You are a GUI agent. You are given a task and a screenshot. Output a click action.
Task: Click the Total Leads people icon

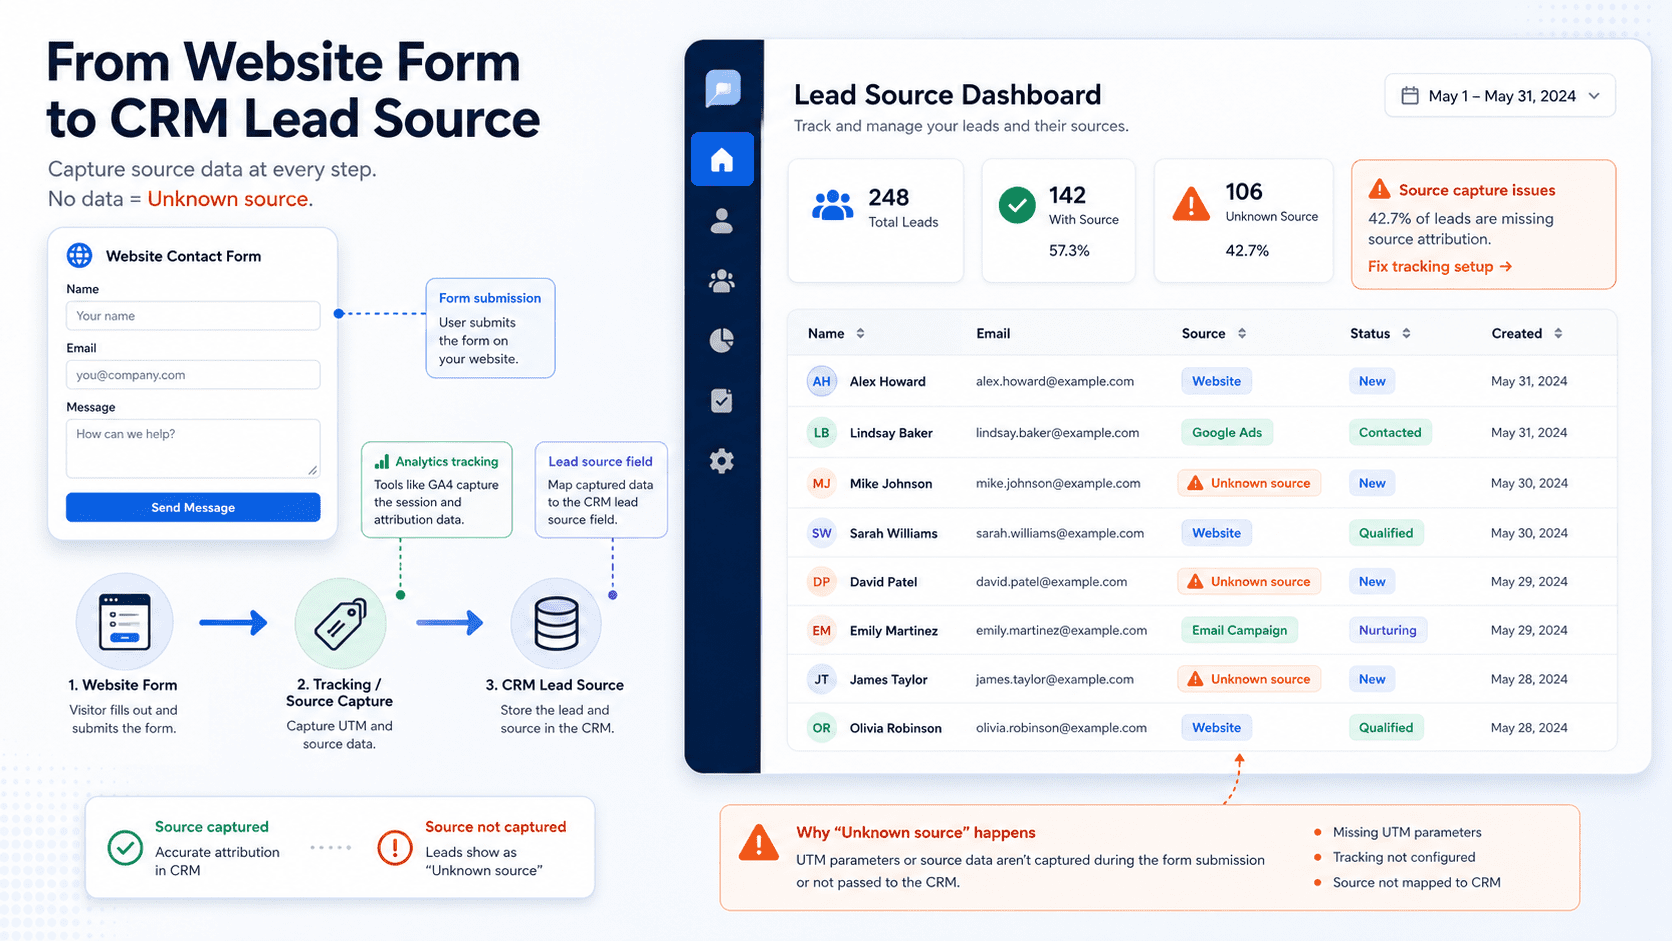pos(832,206)
